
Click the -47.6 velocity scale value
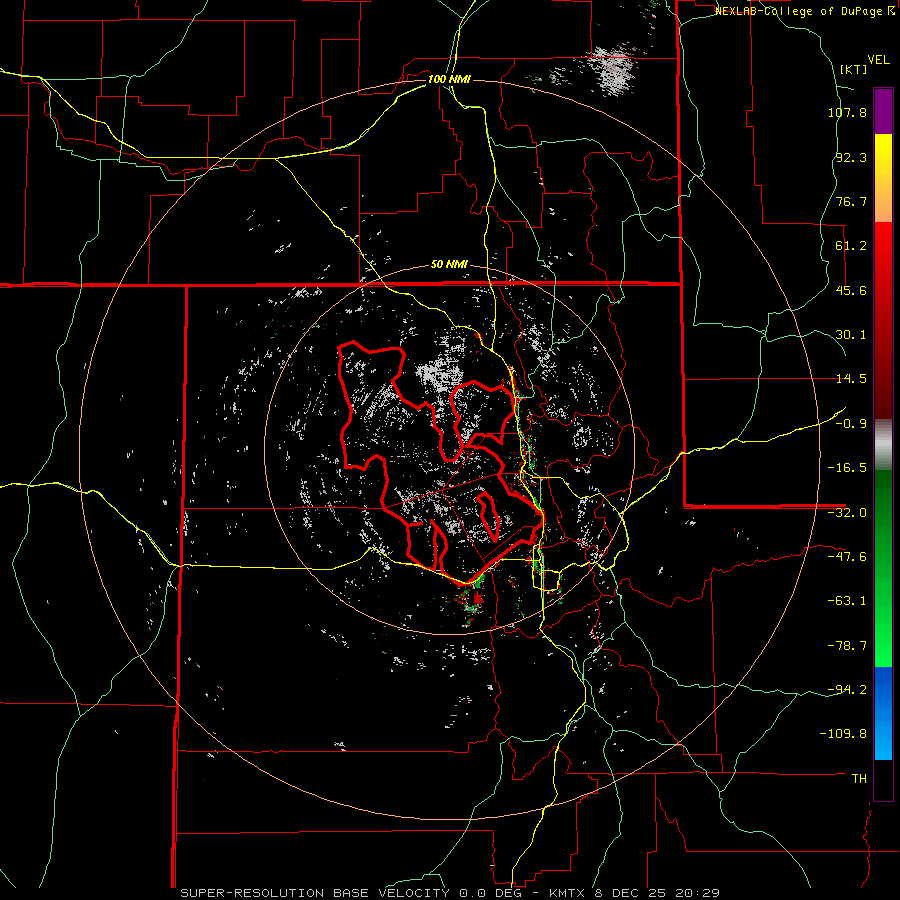[847, 556]
